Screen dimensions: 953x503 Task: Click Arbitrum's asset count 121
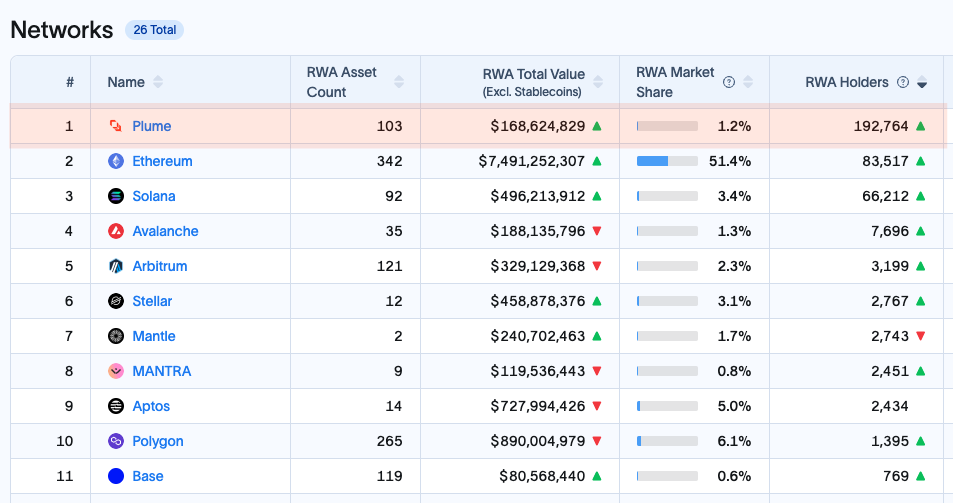390,266
